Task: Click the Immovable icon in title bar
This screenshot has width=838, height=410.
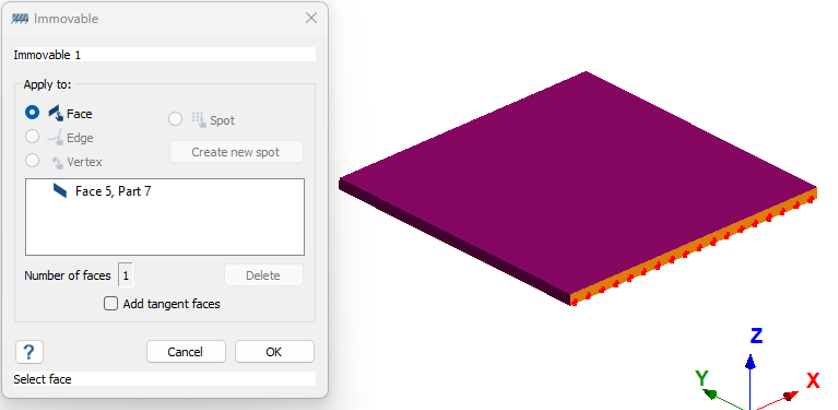Action: point(20,18)
